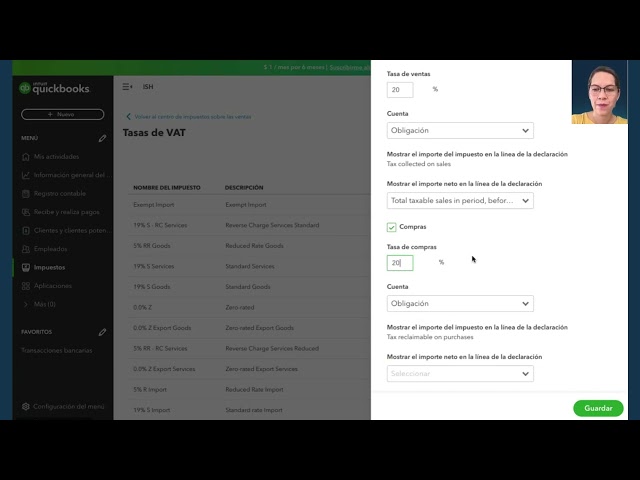Go to Impuestos menu item
Screen dimensions: 640x480
[x=49, y=267]
